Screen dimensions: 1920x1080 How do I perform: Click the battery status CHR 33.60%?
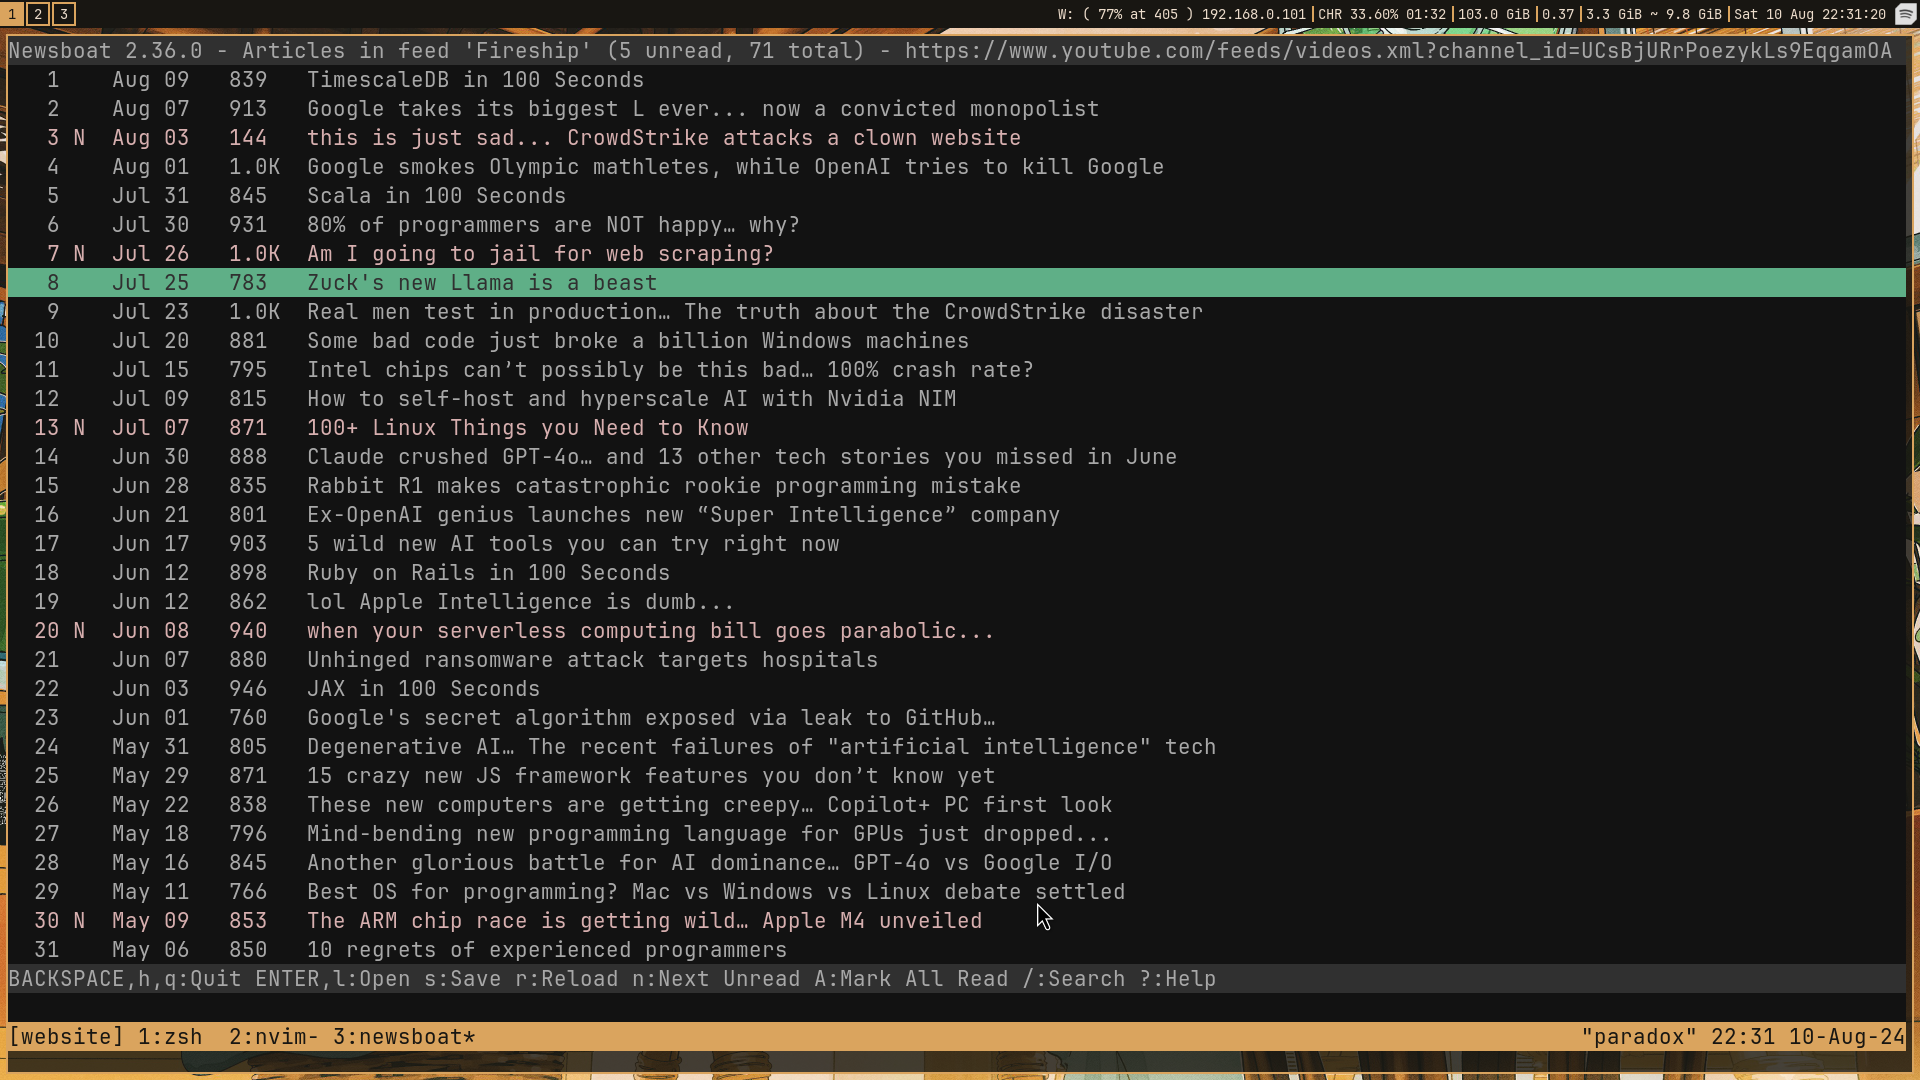[x=1382, y=14]
